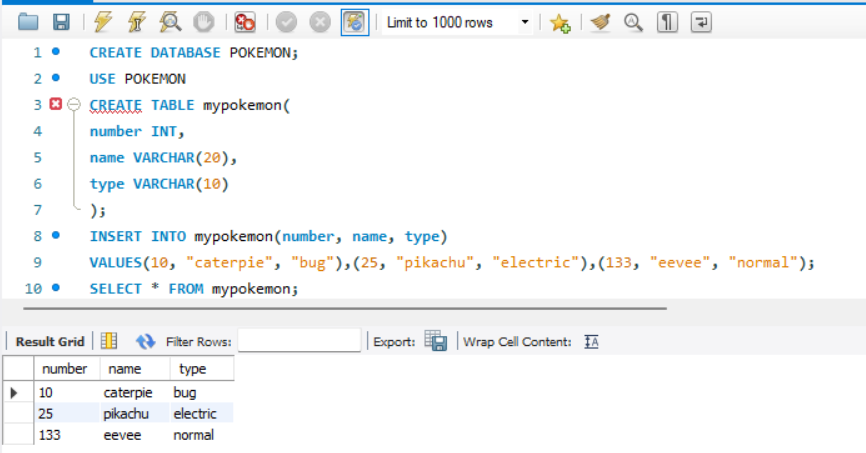Click the cell containing 133
Image resolution: width=866 pixels, height=453 pixels.
(67, 435)
